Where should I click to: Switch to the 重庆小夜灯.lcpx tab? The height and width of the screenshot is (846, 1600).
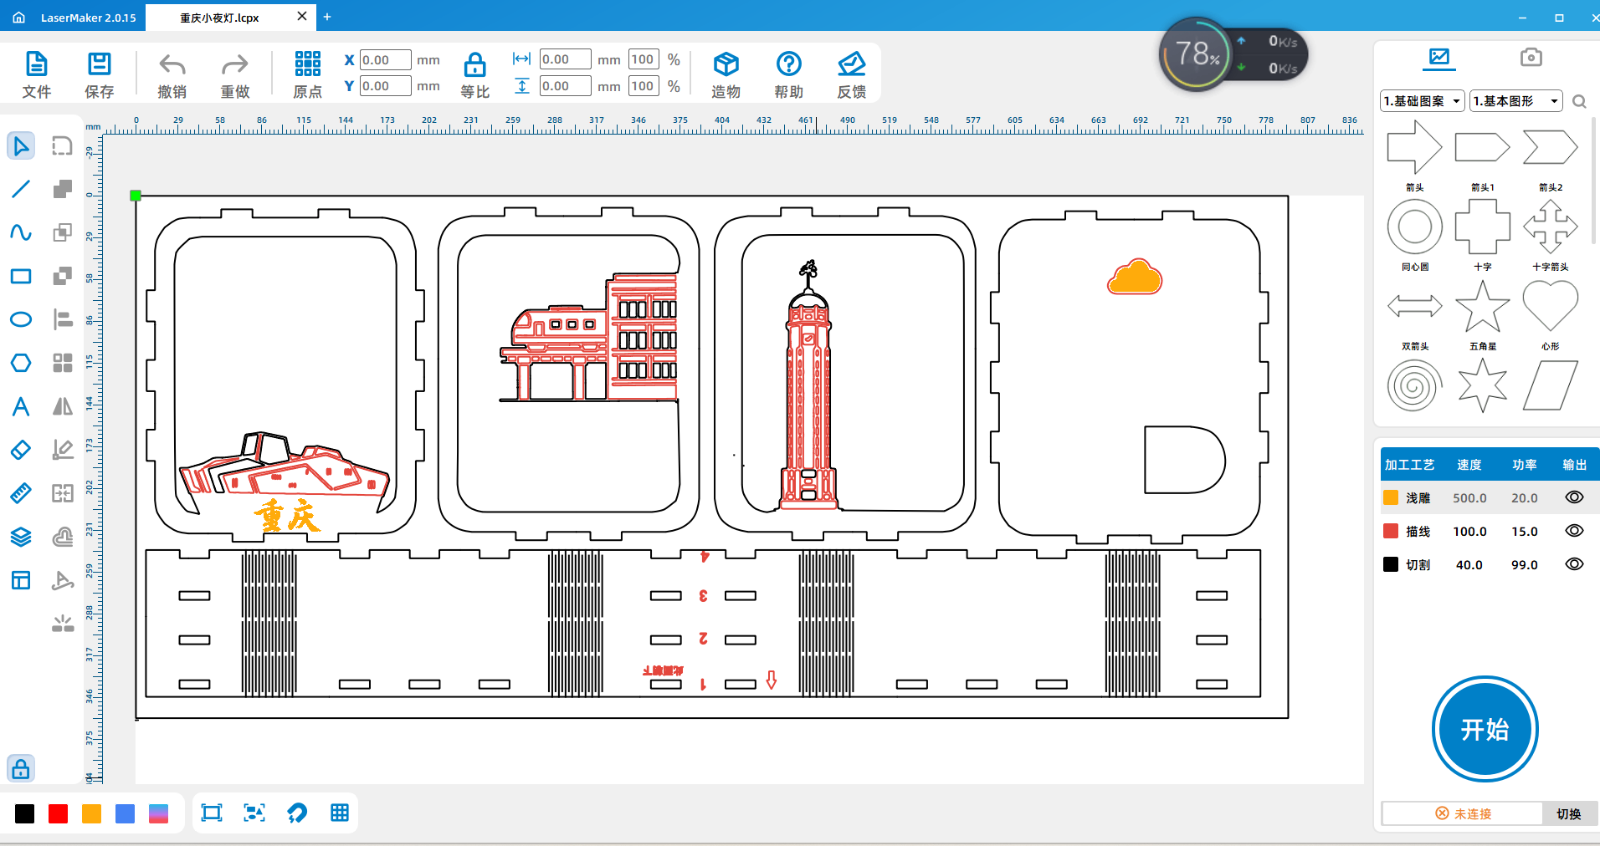[x=220, y=18]
